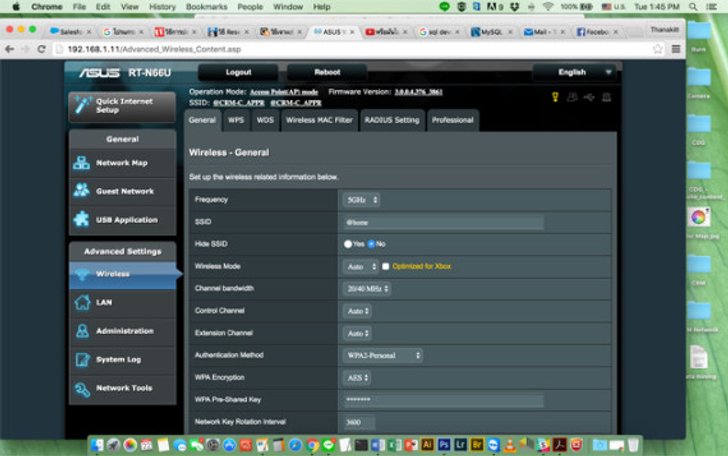Open TeamViewer from the Dock

click(493, 445)
